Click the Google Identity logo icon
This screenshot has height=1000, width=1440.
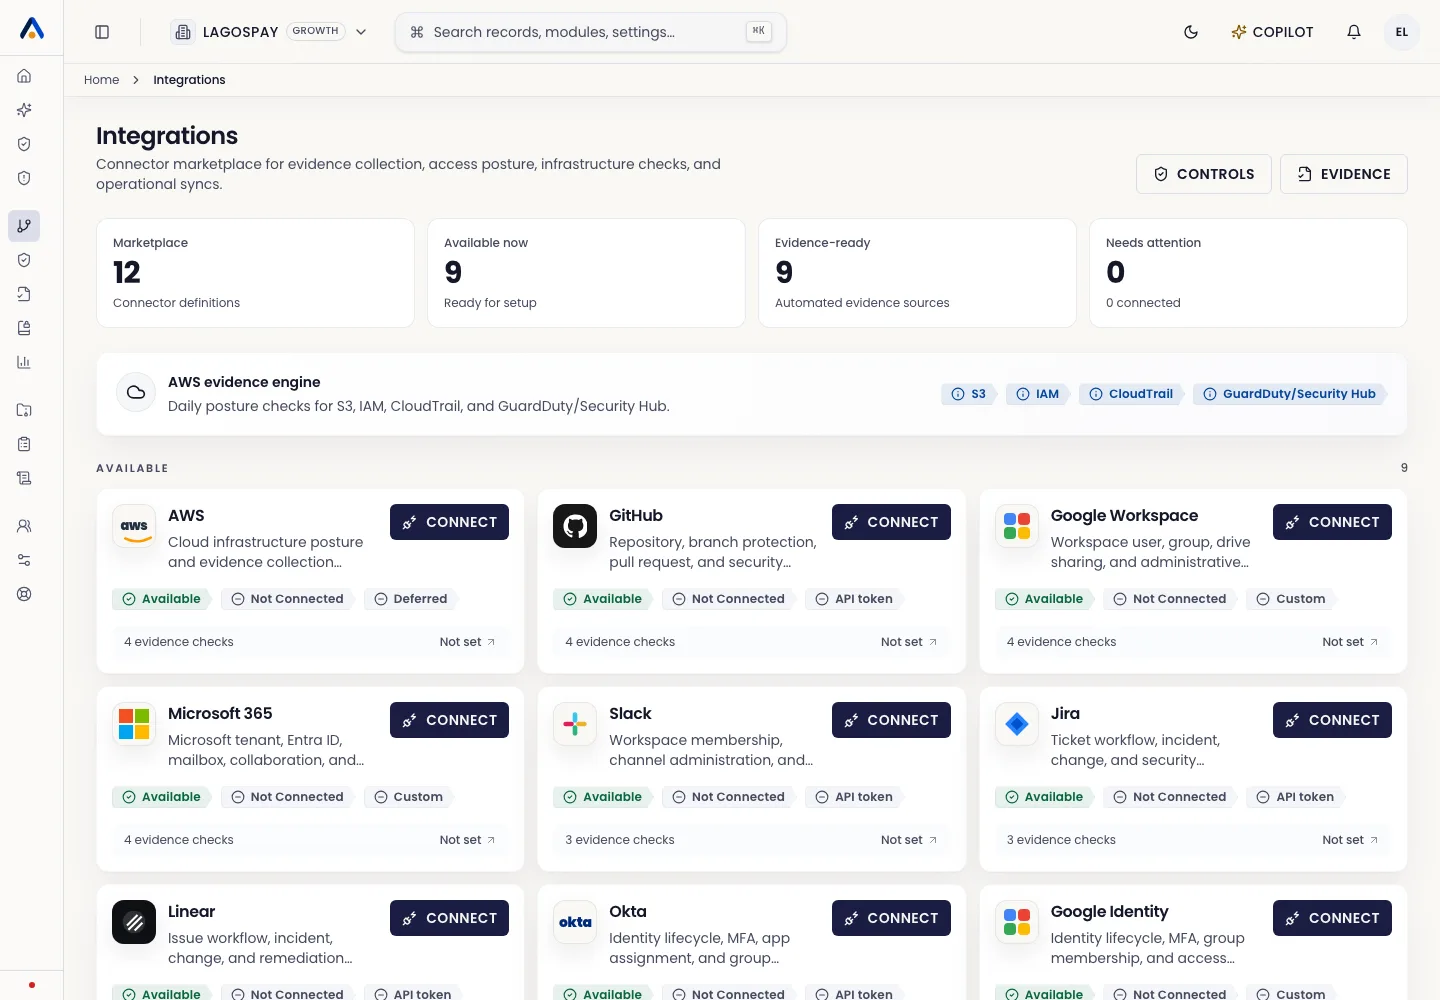(x=1017, y=923)
